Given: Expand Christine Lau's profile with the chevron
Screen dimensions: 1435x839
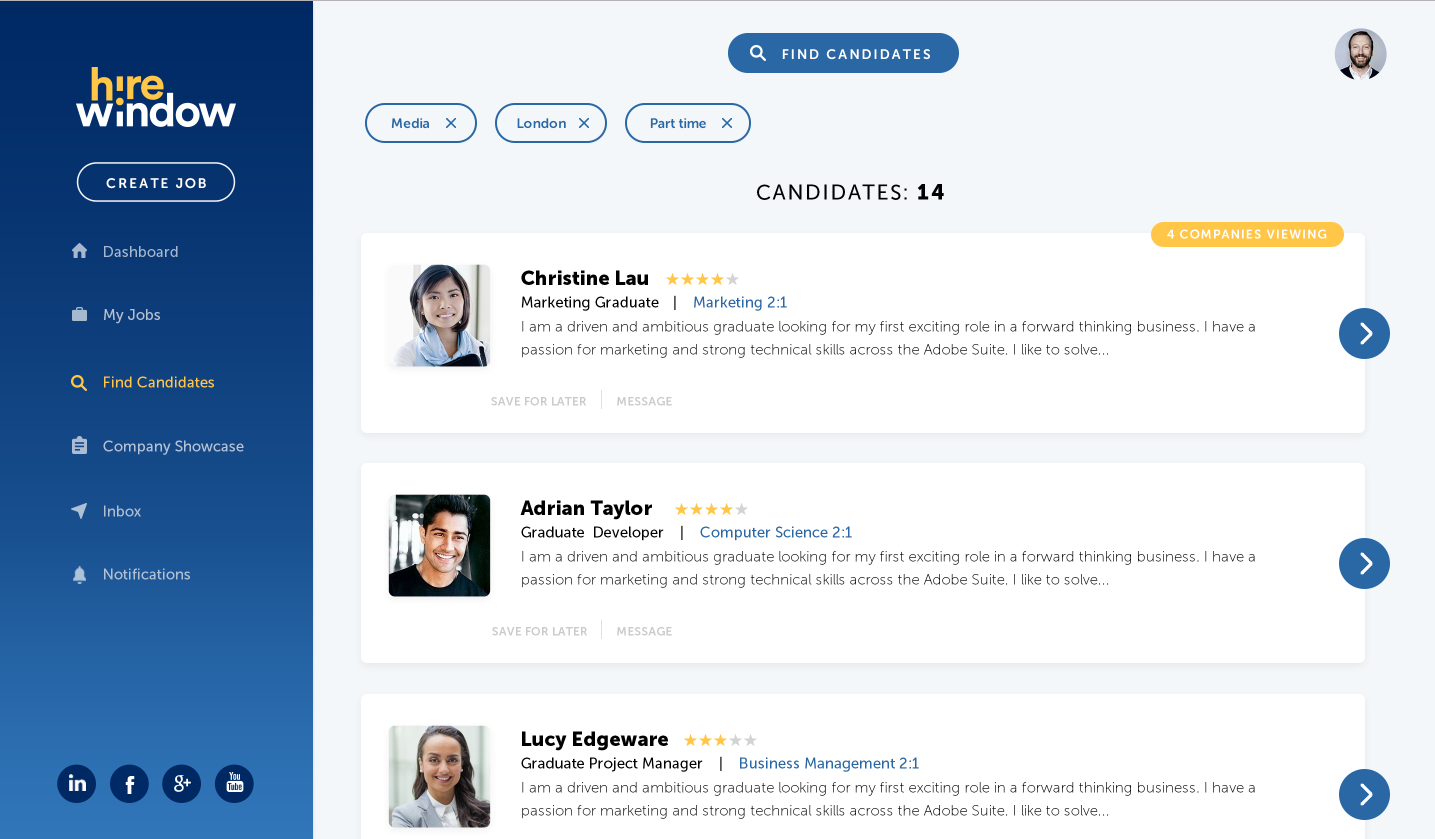Looking at the screenshot, I should point(1364,333).
